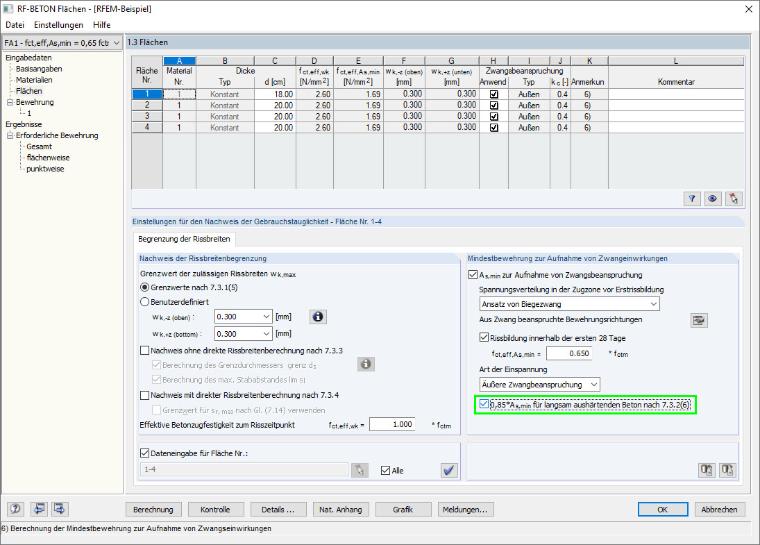The height and width of the screenshot is (545, 760).
Task: Confirm with the OK button
Action: 663,510
